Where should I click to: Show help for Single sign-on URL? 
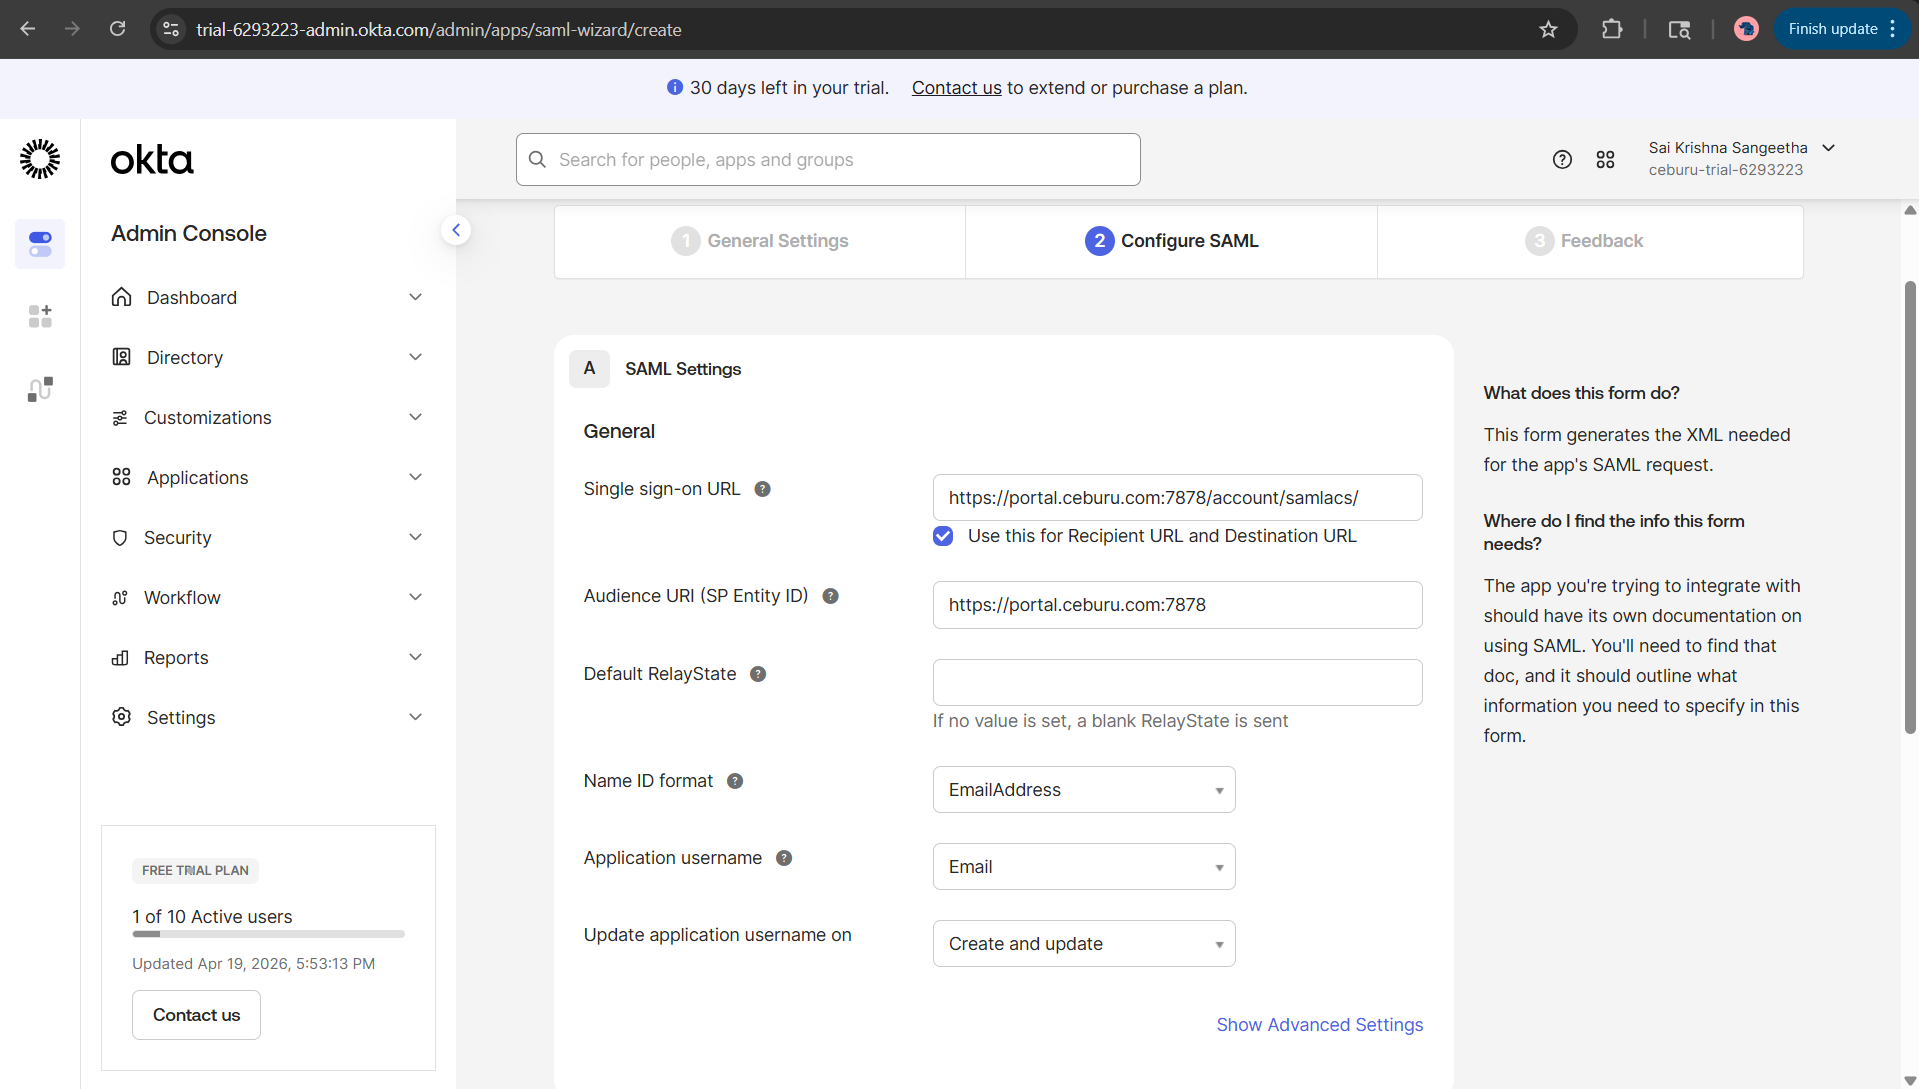click(x=762, y=489)
